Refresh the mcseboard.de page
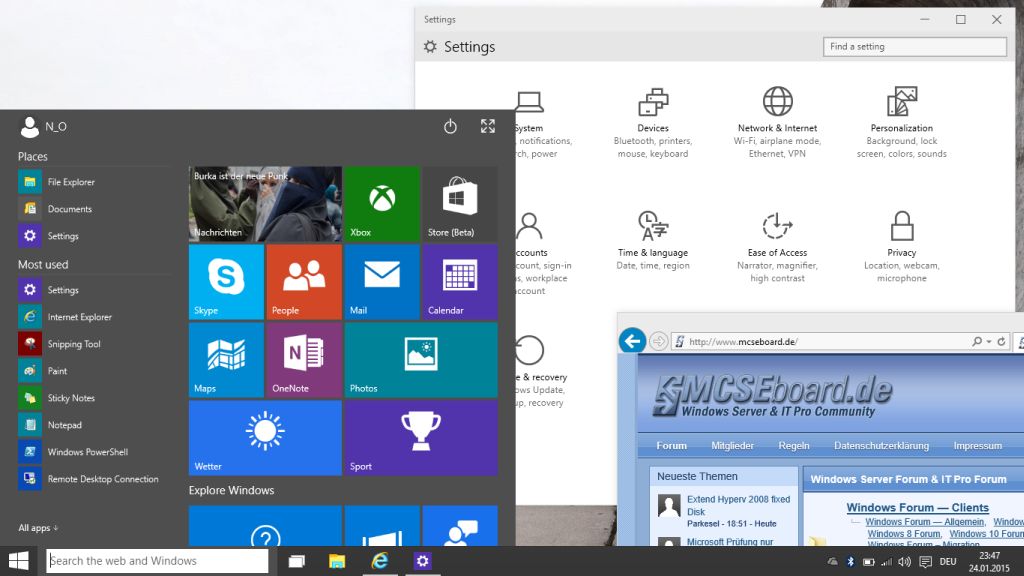The image size is (1024, 576). [1001, 342]
